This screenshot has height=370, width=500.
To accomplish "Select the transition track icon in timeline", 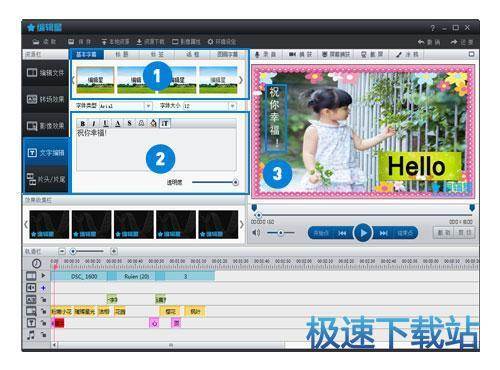I will point(31,299).
